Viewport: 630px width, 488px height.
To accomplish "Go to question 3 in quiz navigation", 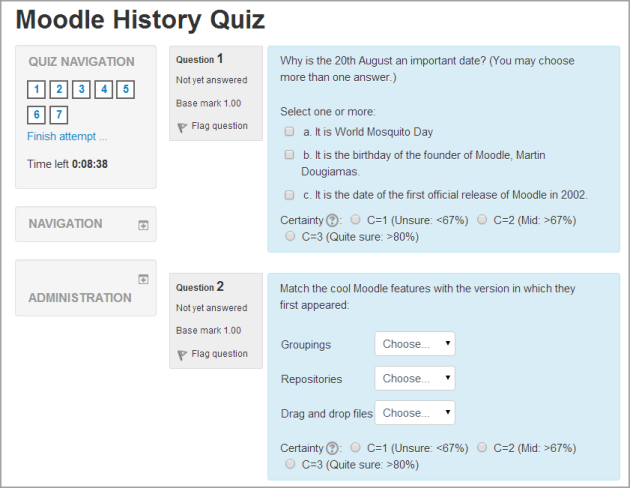I will point(81,90).
